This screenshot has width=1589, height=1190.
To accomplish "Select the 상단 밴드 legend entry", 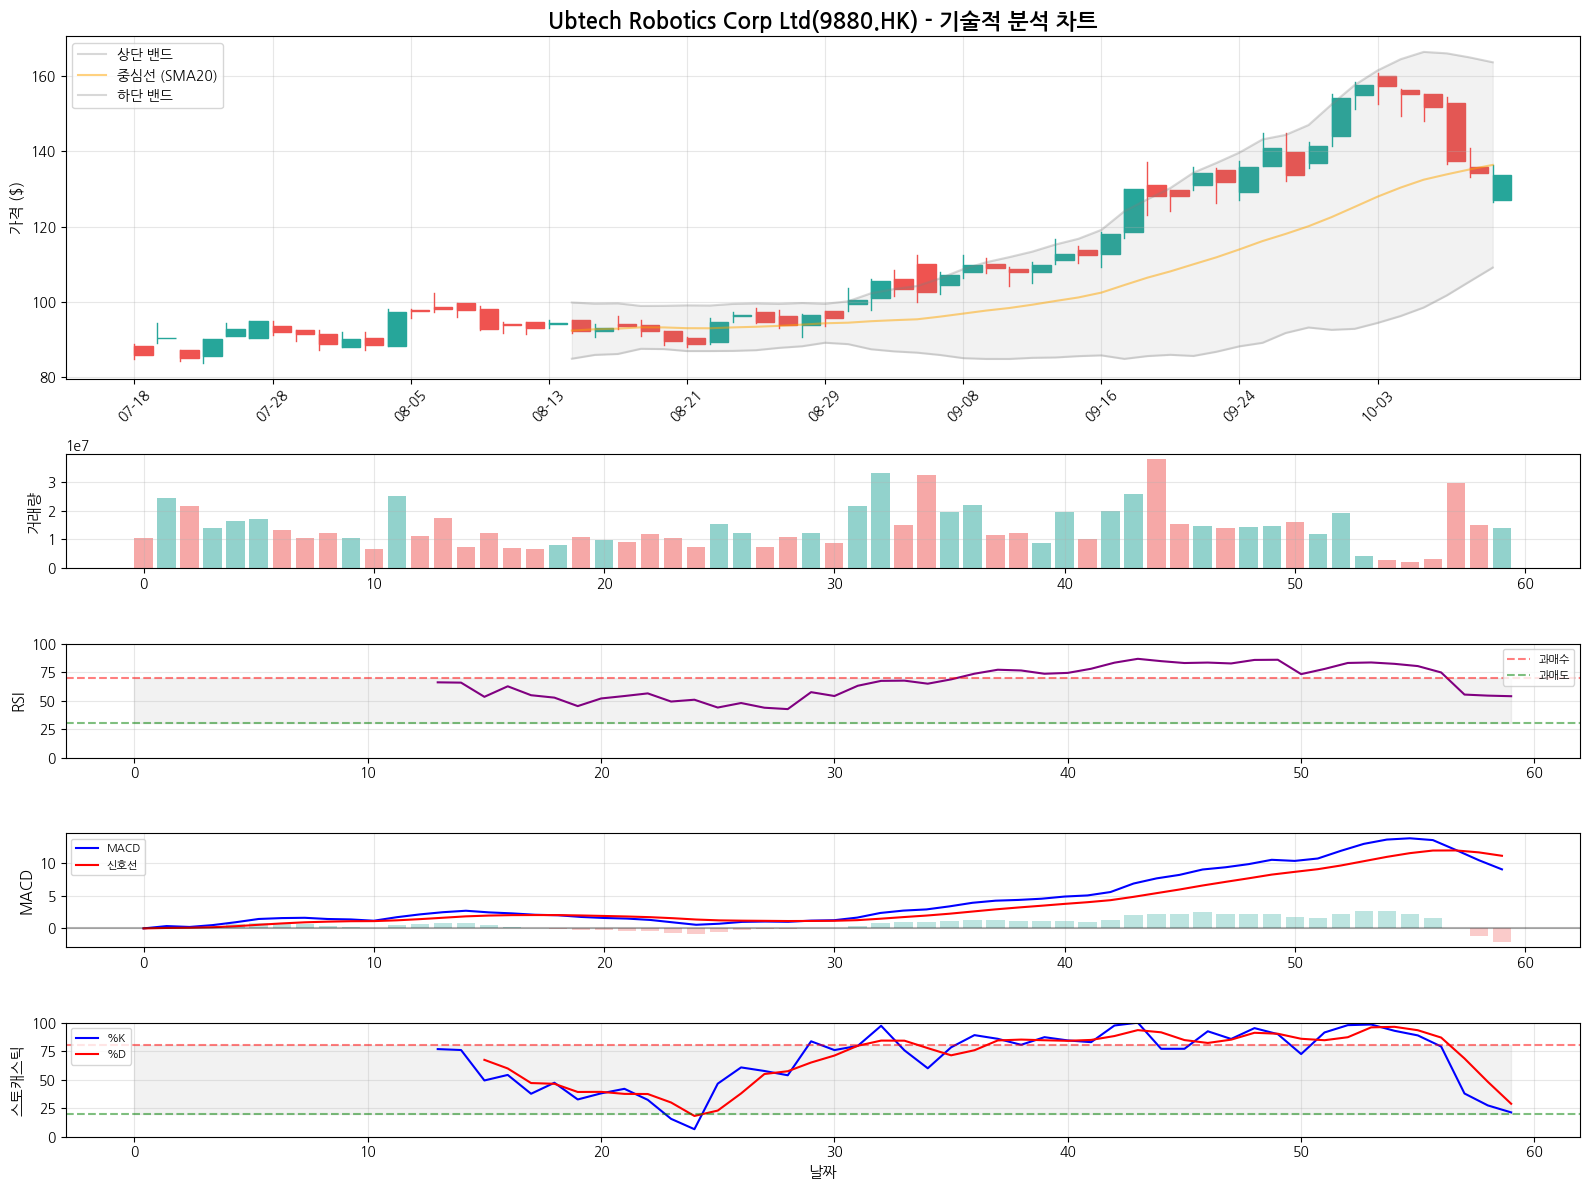I will click(x=145, y=55).
